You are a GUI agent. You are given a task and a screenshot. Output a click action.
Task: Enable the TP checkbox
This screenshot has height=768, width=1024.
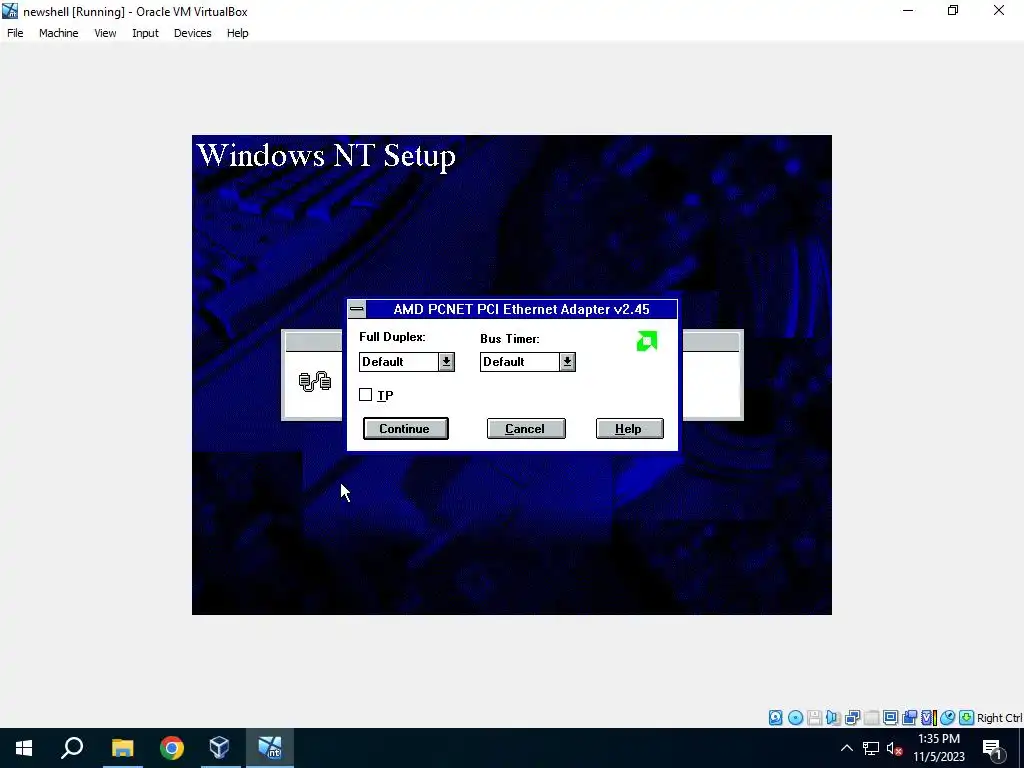point(366,394)
